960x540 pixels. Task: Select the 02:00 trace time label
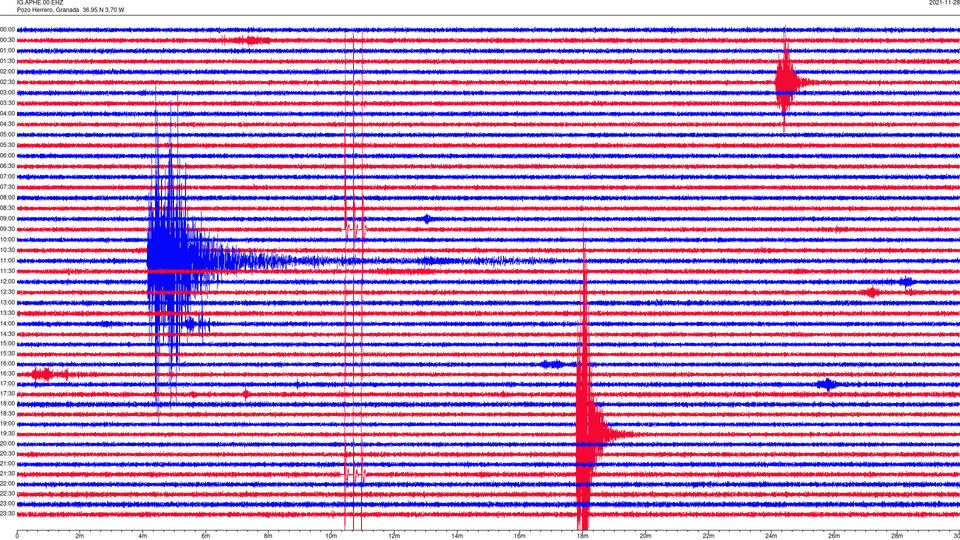tap(7, 72)
